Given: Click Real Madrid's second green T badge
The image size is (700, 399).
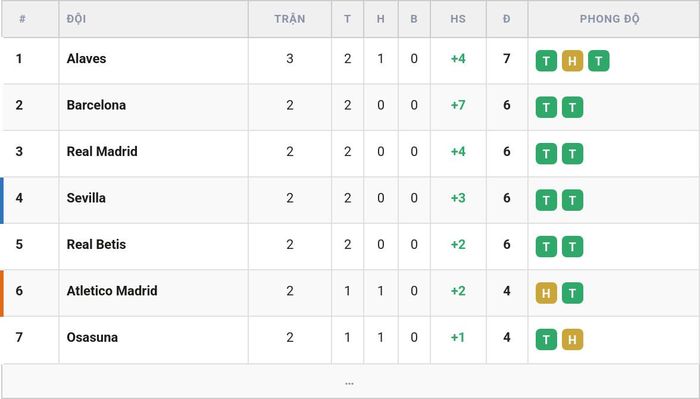Looking at the screenshot, I should 572,154.
